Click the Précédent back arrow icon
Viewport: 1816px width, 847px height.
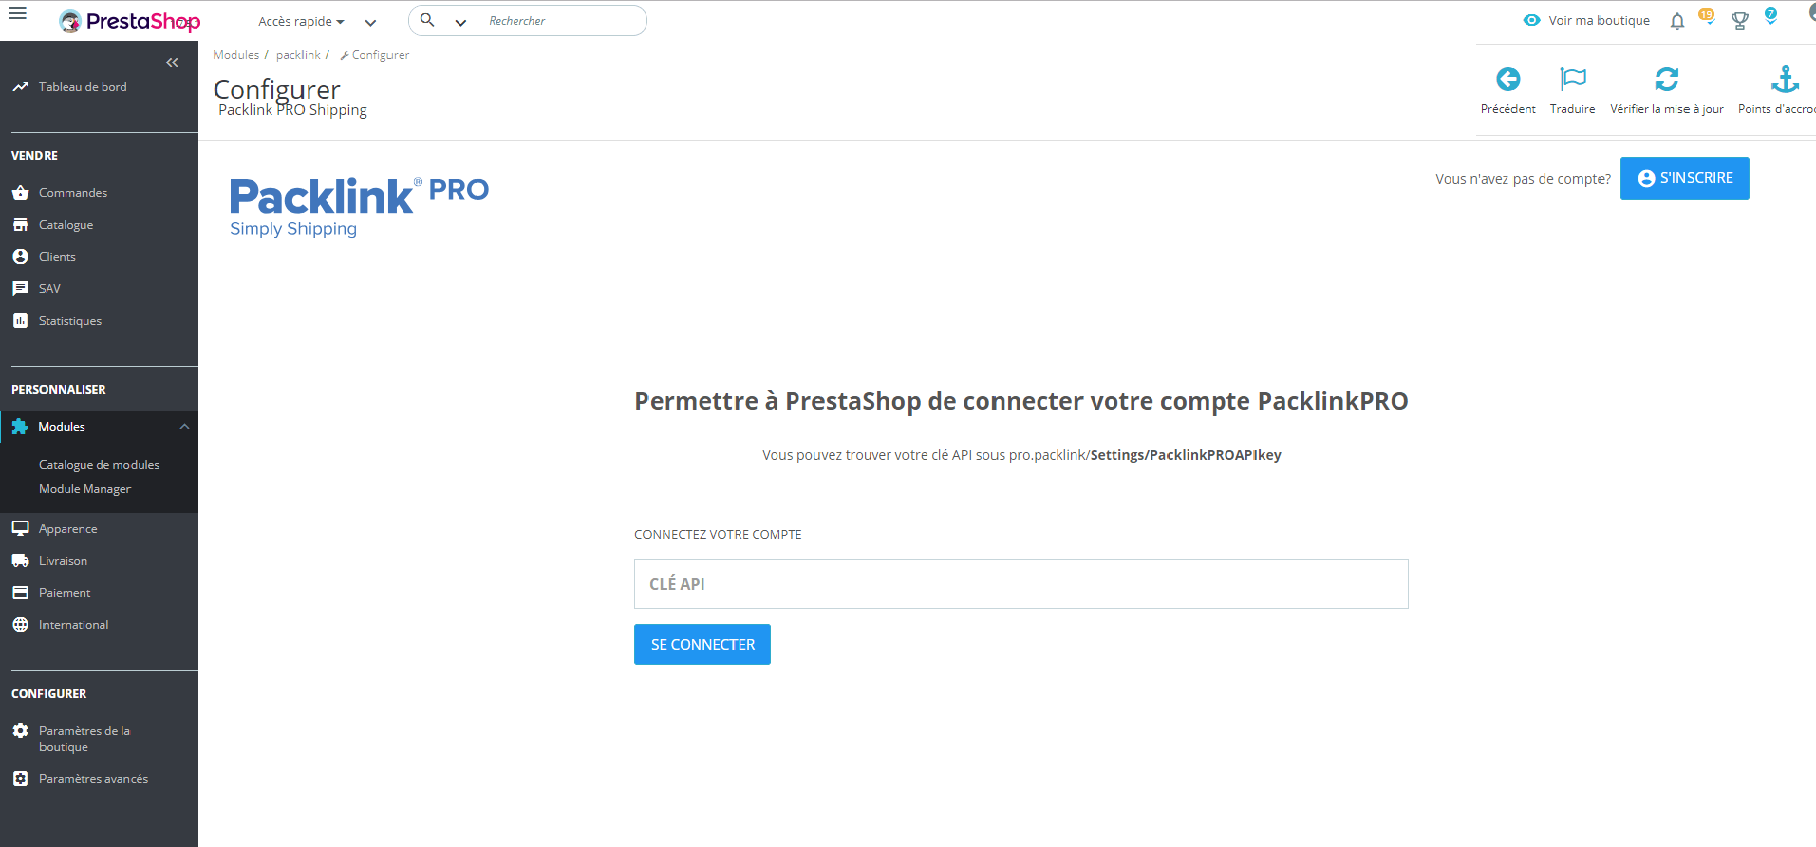click(1508, 78)
